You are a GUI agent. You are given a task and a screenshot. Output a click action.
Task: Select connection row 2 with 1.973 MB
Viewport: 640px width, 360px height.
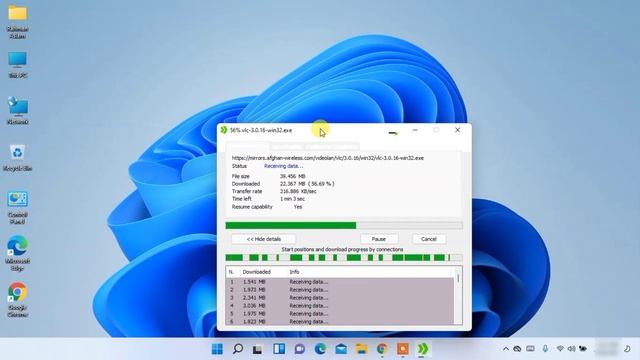pos(340,290)
